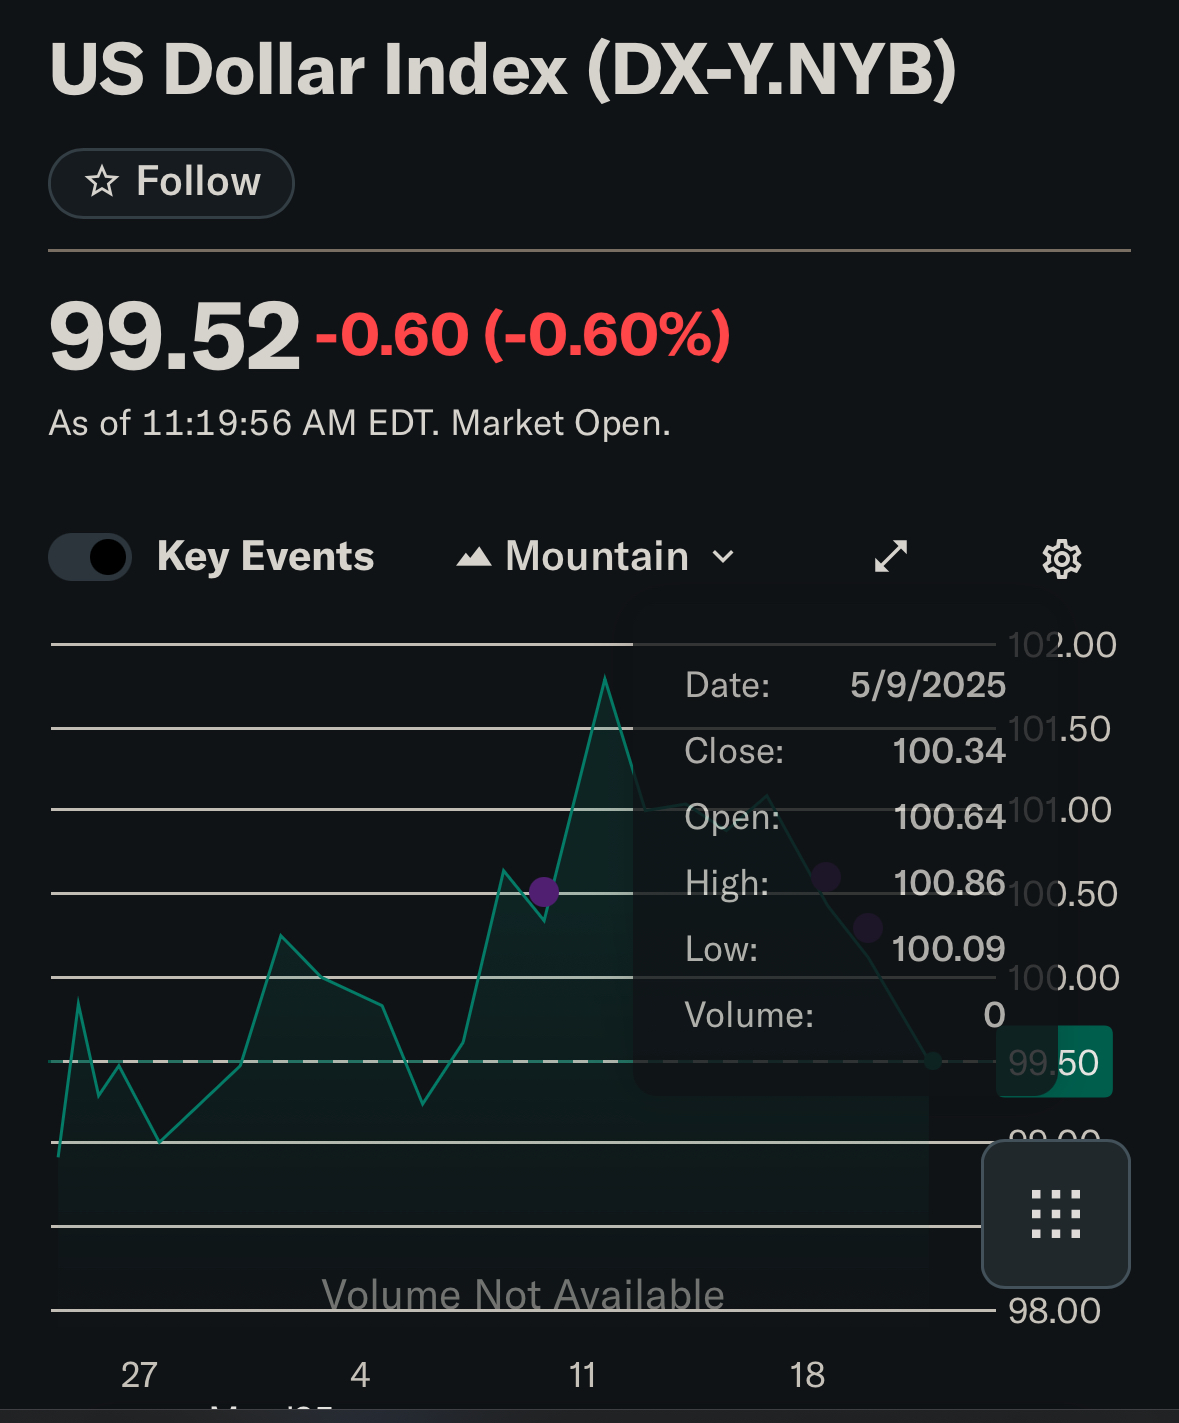The image size is (1179, 1423).
Task: Click the High value 100.86
Action: click(x=949, y=883)
